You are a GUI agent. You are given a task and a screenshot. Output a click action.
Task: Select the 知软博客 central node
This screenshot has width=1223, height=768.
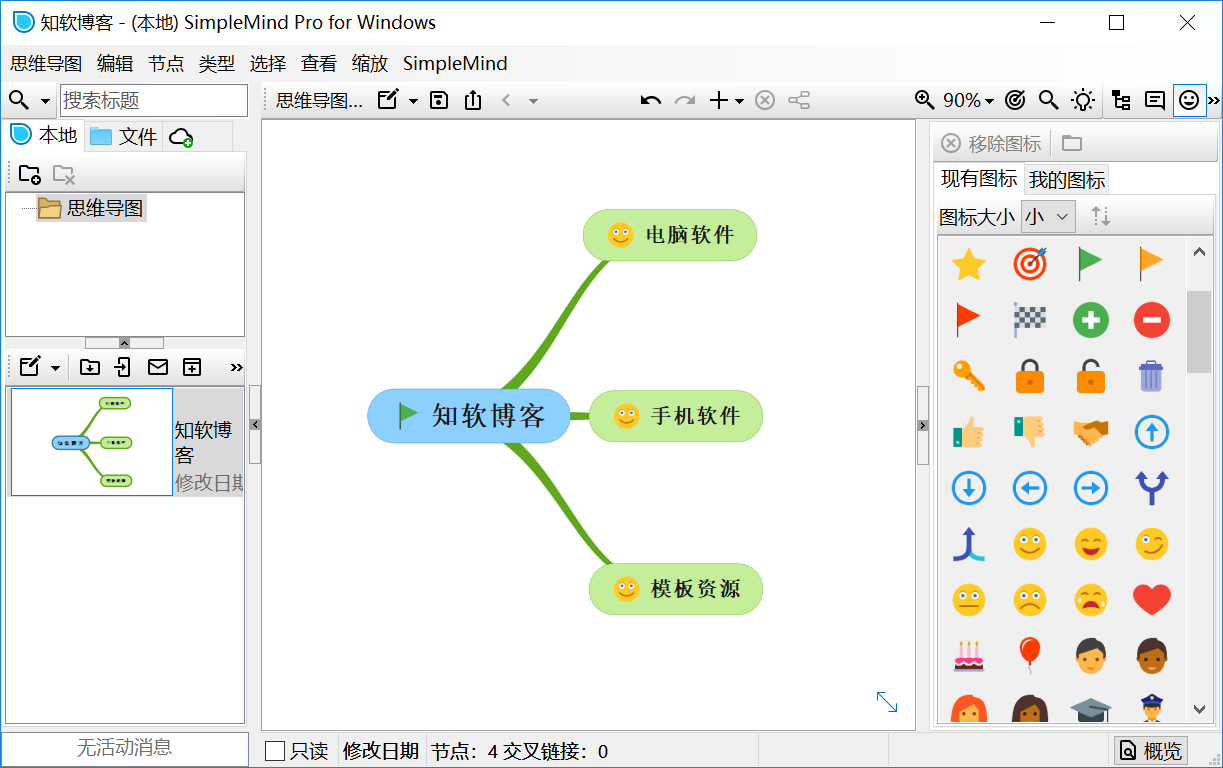point(469,415)
